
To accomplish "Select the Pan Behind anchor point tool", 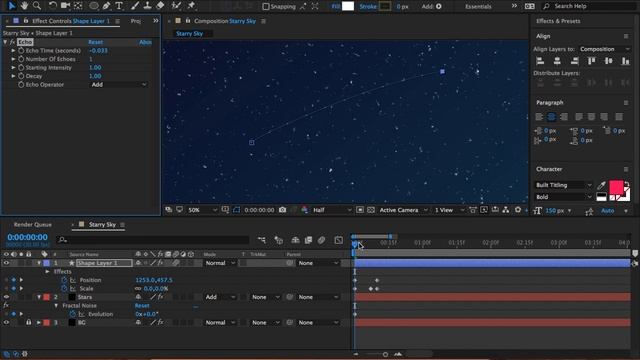I will point(78,6).
